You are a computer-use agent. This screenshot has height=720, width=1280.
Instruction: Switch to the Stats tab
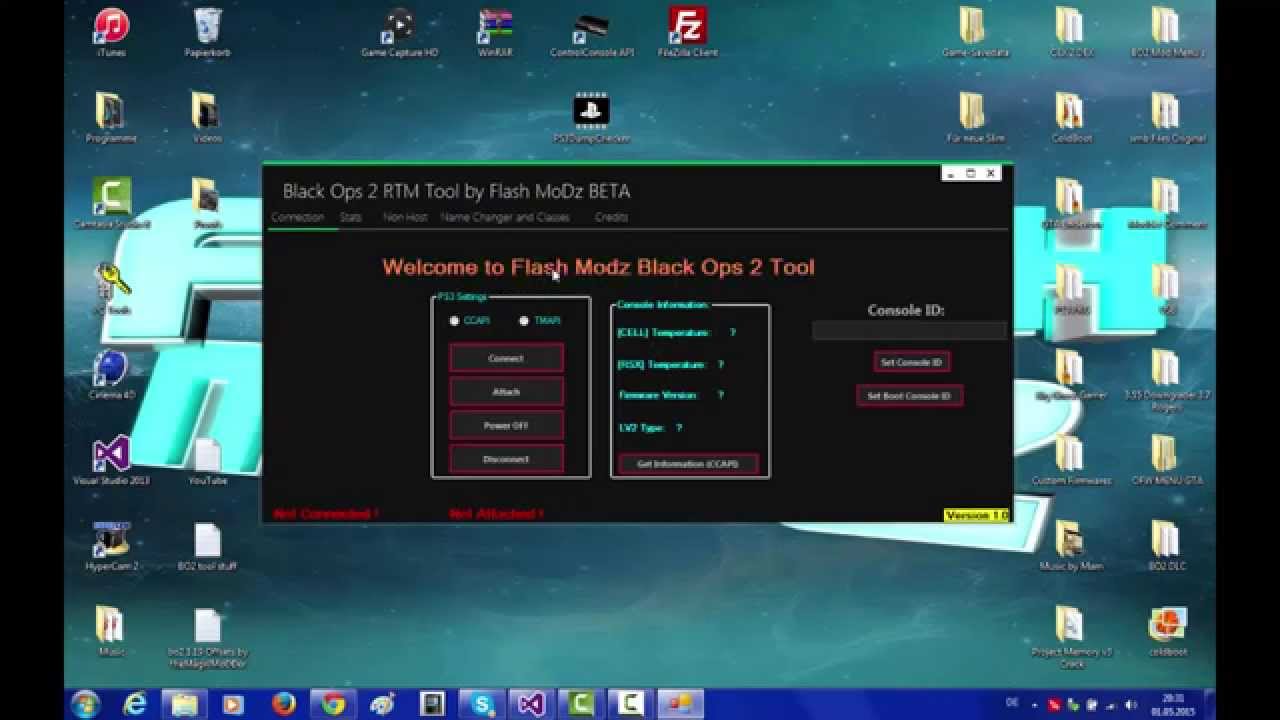350,217
